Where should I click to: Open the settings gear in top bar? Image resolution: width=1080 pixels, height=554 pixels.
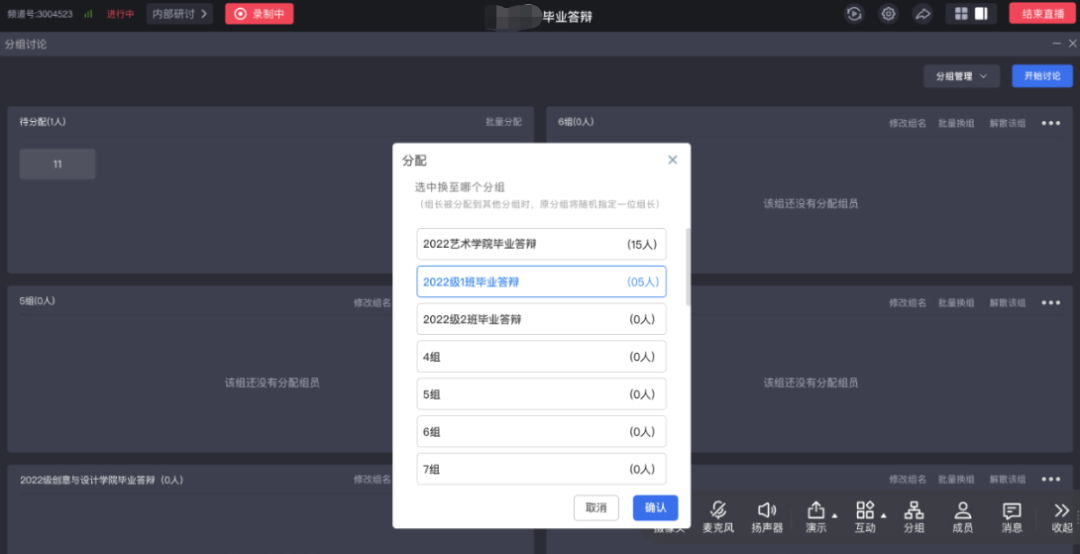pos(888,14)
